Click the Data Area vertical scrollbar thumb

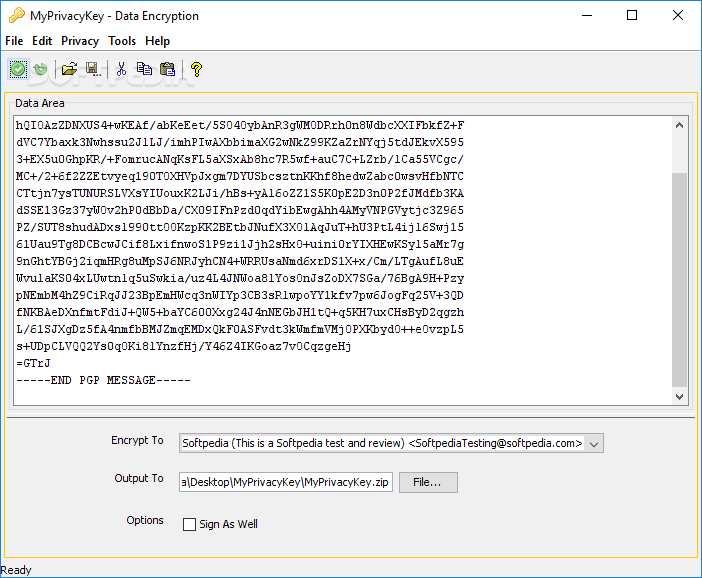[x=679, y=280]
